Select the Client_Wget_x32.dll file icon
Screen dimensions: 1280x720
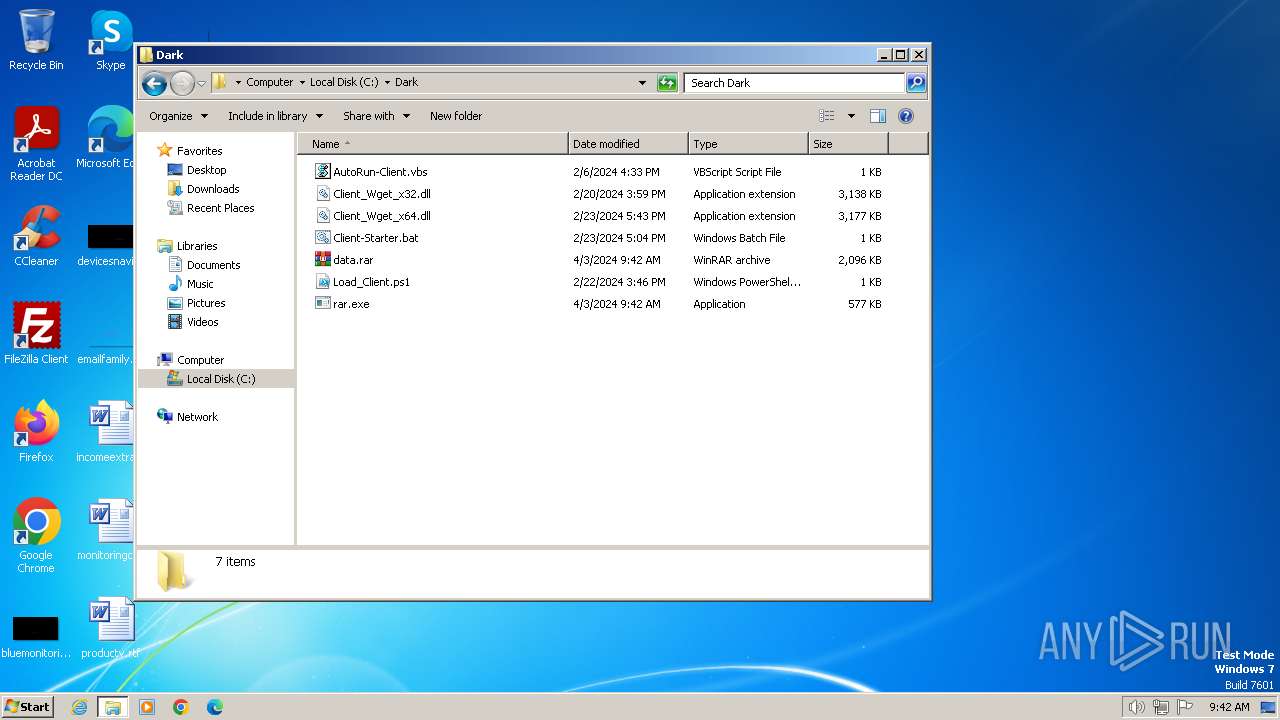[x=323, y=194]
